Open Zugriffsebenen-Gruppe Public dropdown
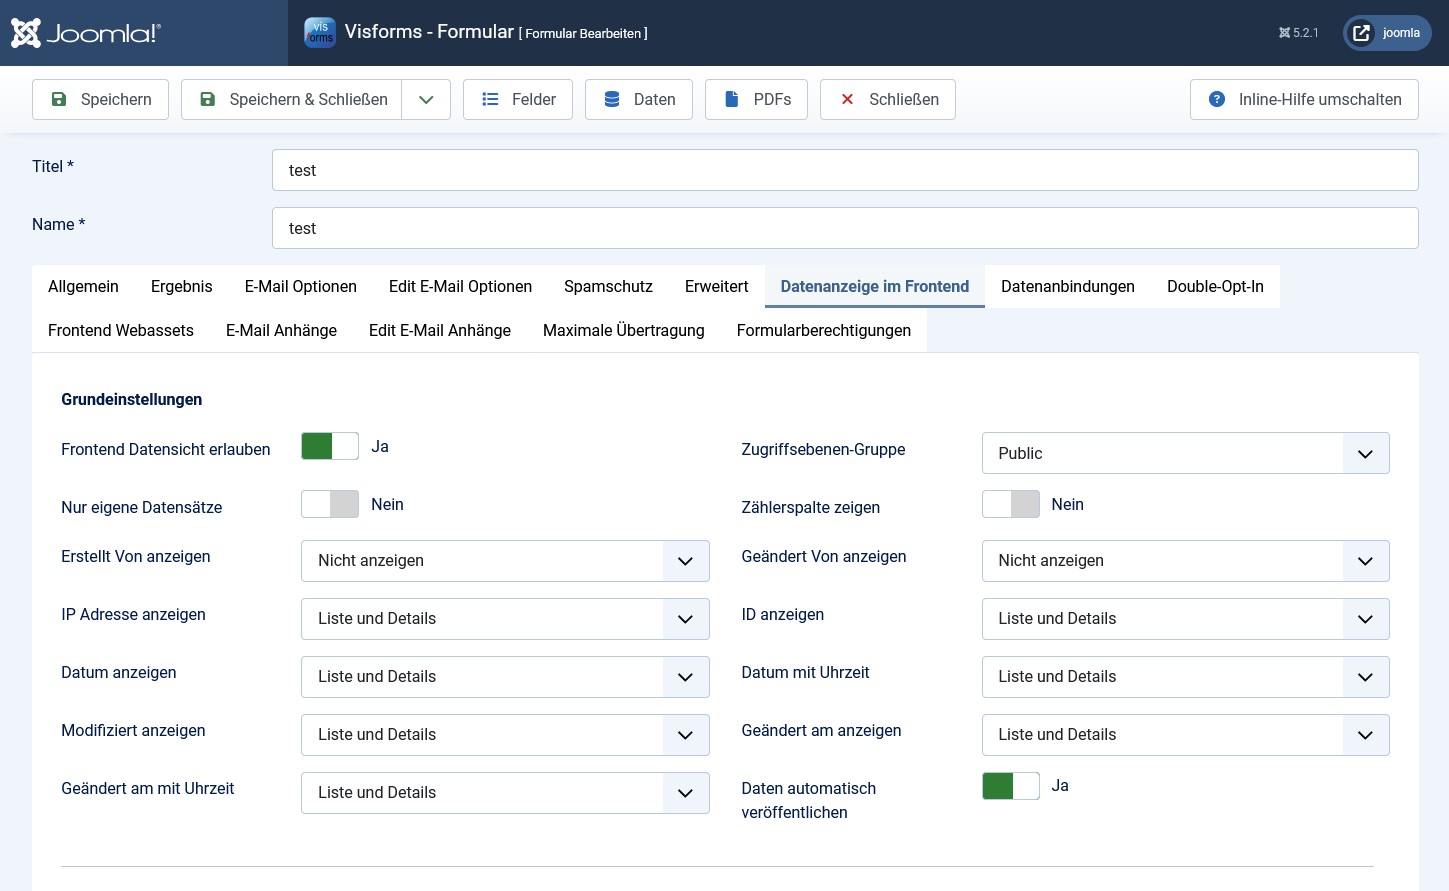The width and height of the screenshot is (1449, 891). 1185,453
